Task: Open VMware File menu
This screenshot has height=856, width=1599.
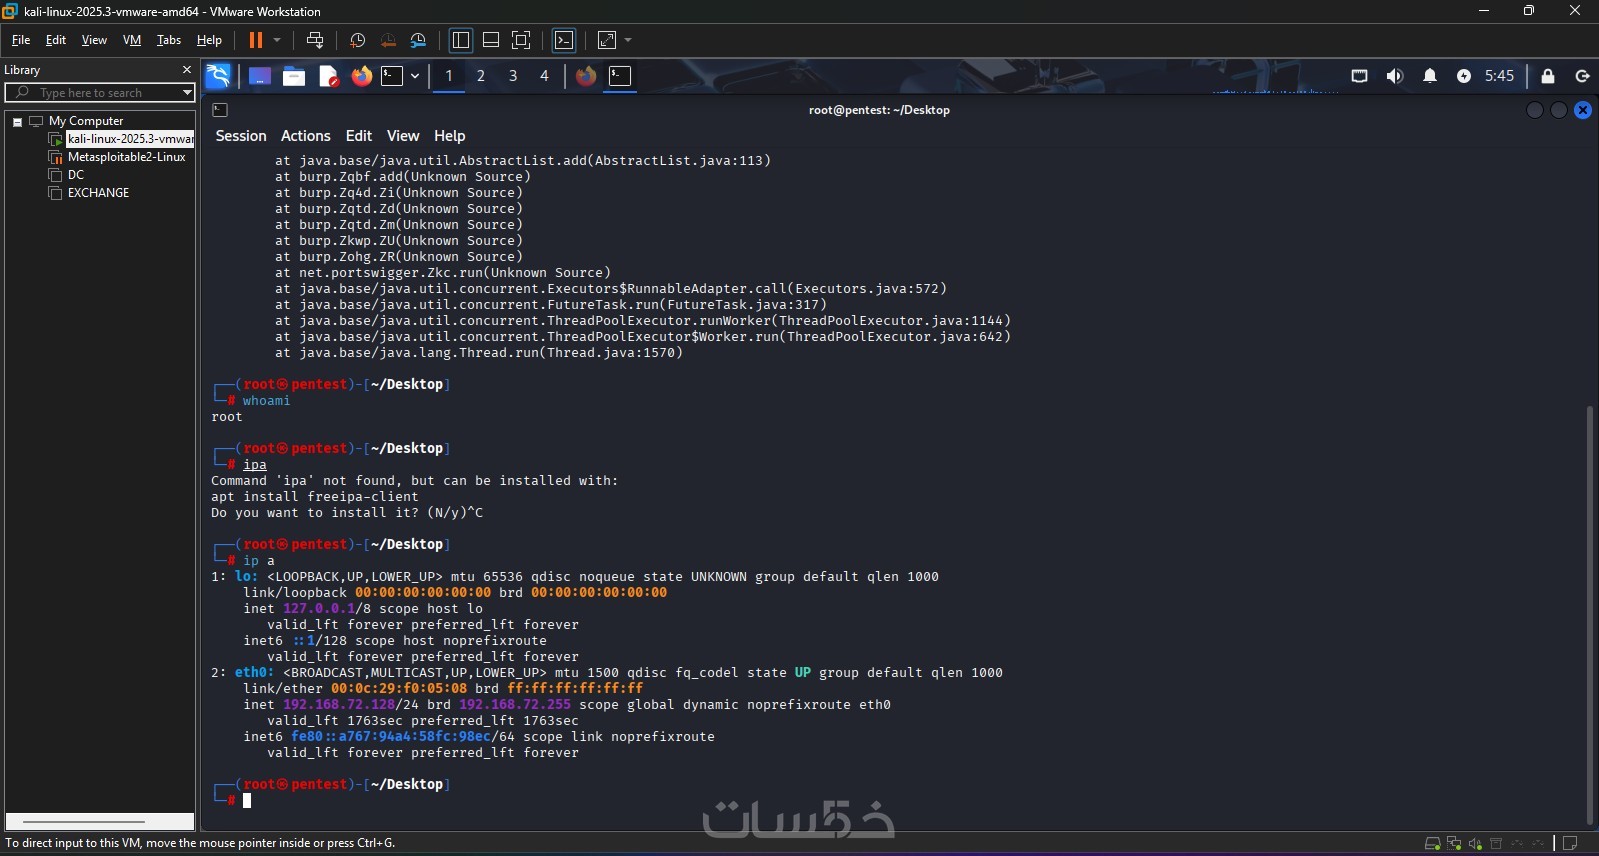Action: click(x=21, y=40)
